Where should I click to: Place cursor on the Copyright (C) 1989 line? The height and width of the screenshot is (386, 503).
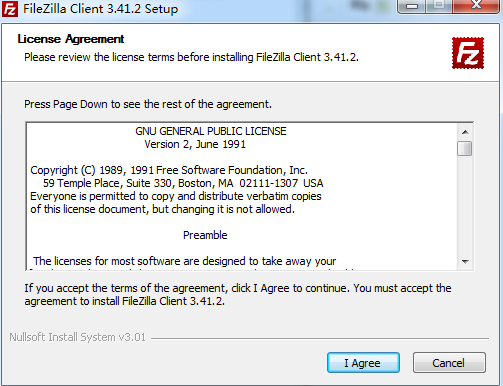tap(169, 170)
